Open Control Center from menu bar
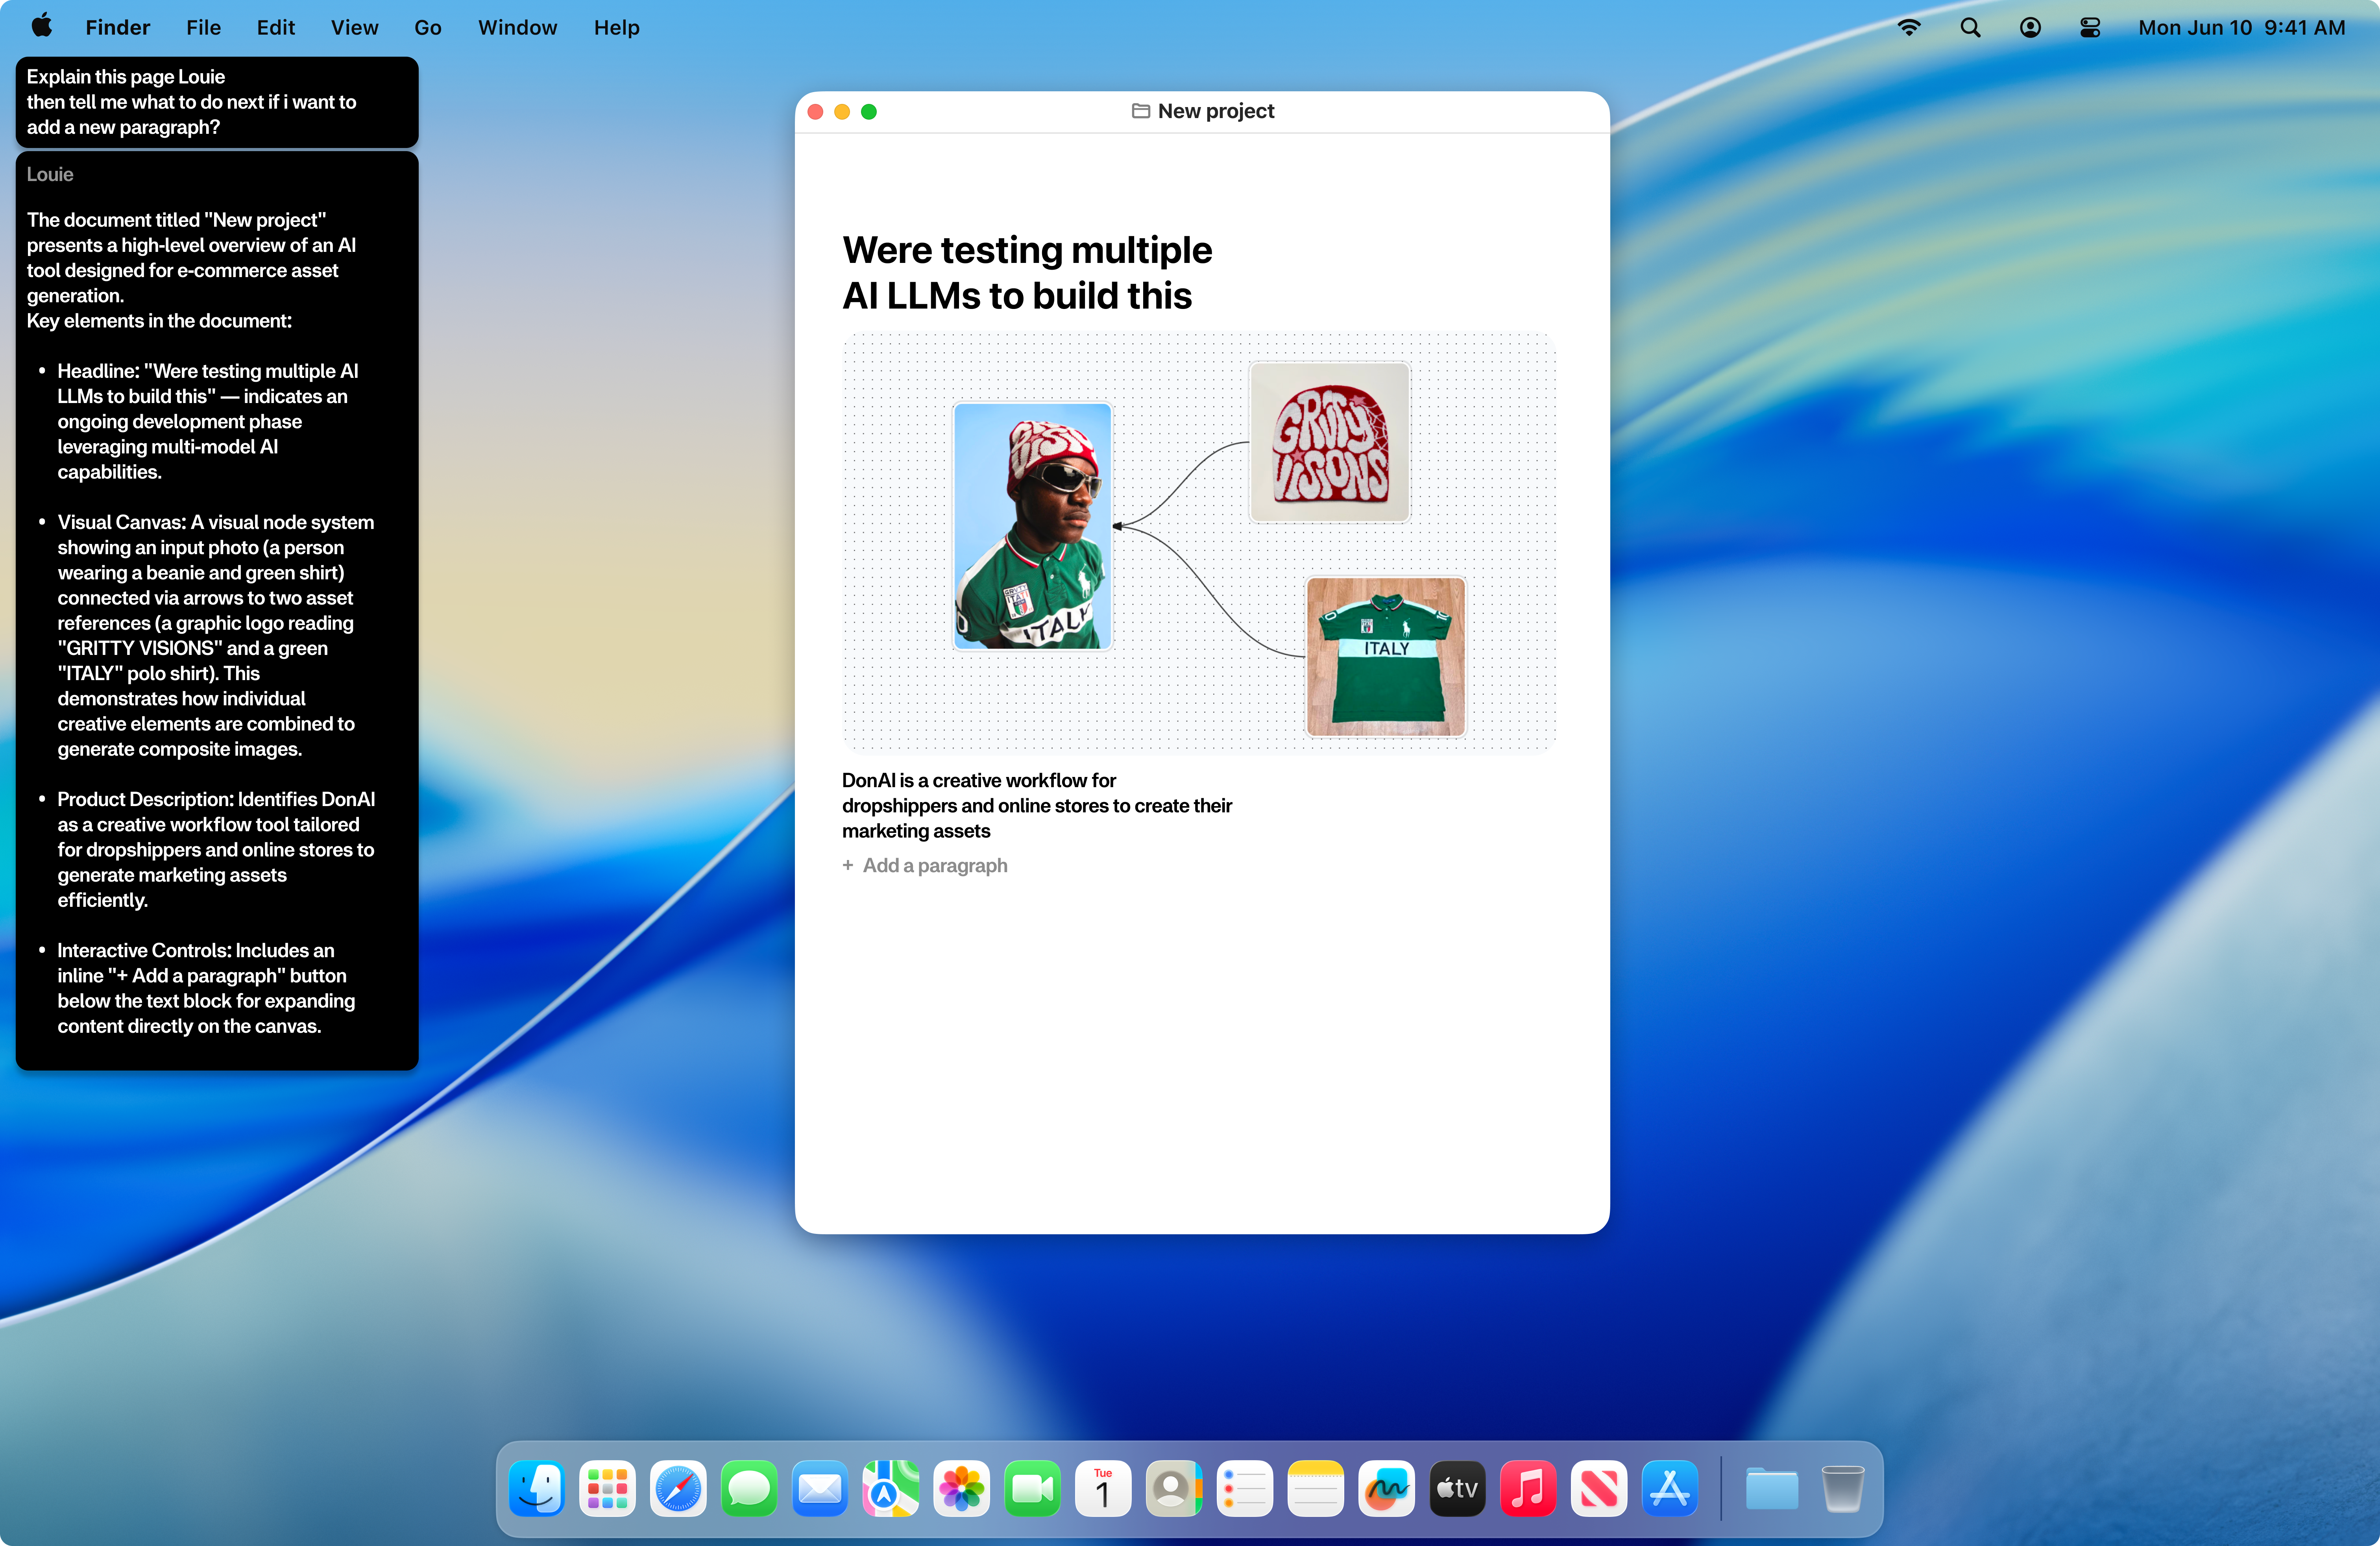The height and width of the screenshot is (1546, 2380). (2090, 27)
